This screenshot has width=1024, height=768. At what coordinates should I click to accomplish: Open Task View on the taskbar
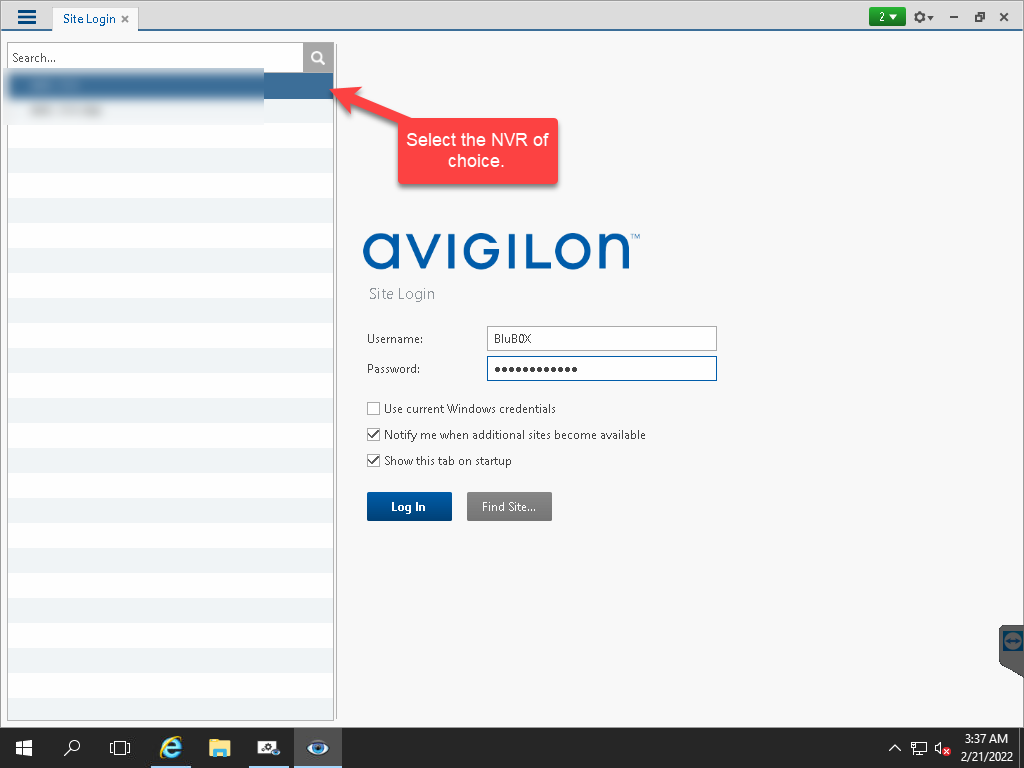120,747
